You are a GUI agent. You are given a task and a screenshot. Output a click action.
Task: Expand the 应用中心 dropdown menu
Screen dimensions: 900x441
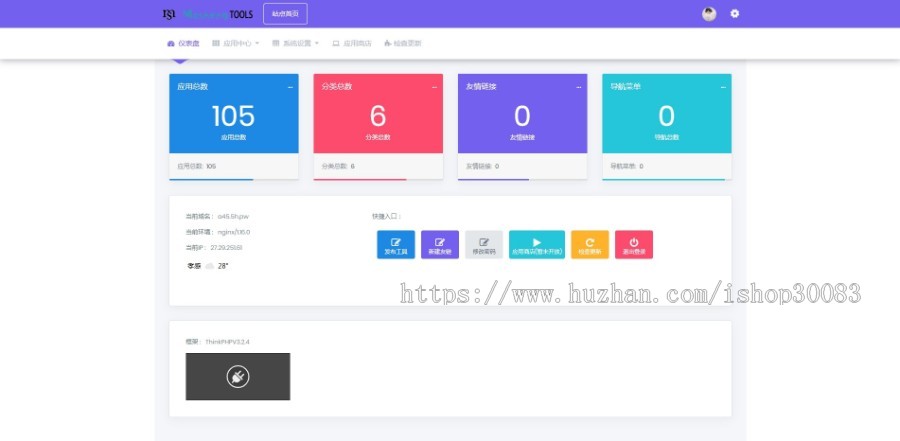[235, 44]
